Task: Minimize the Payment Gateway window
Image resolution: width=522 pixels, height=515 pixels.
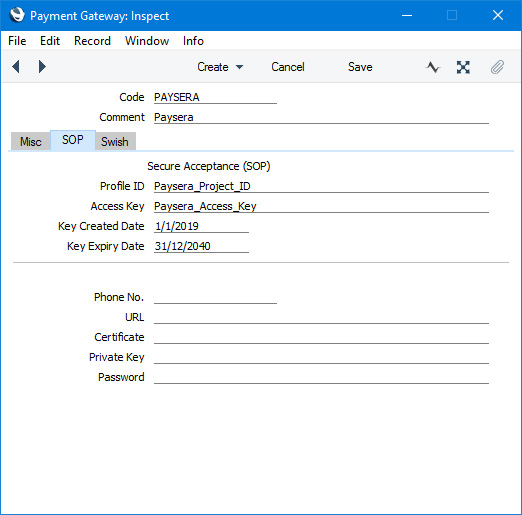Action: point(407,15)
